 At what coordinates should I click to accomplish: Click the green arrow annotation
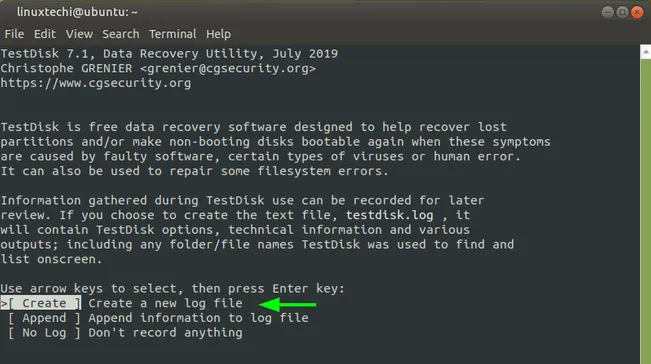287,304
